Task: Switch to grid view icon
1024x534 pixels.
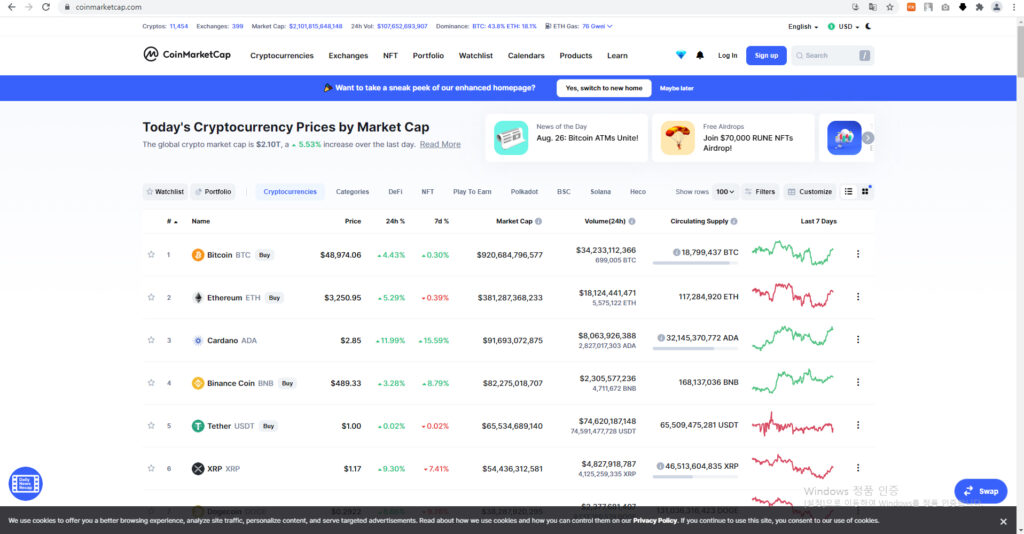Action: (865, 191)
